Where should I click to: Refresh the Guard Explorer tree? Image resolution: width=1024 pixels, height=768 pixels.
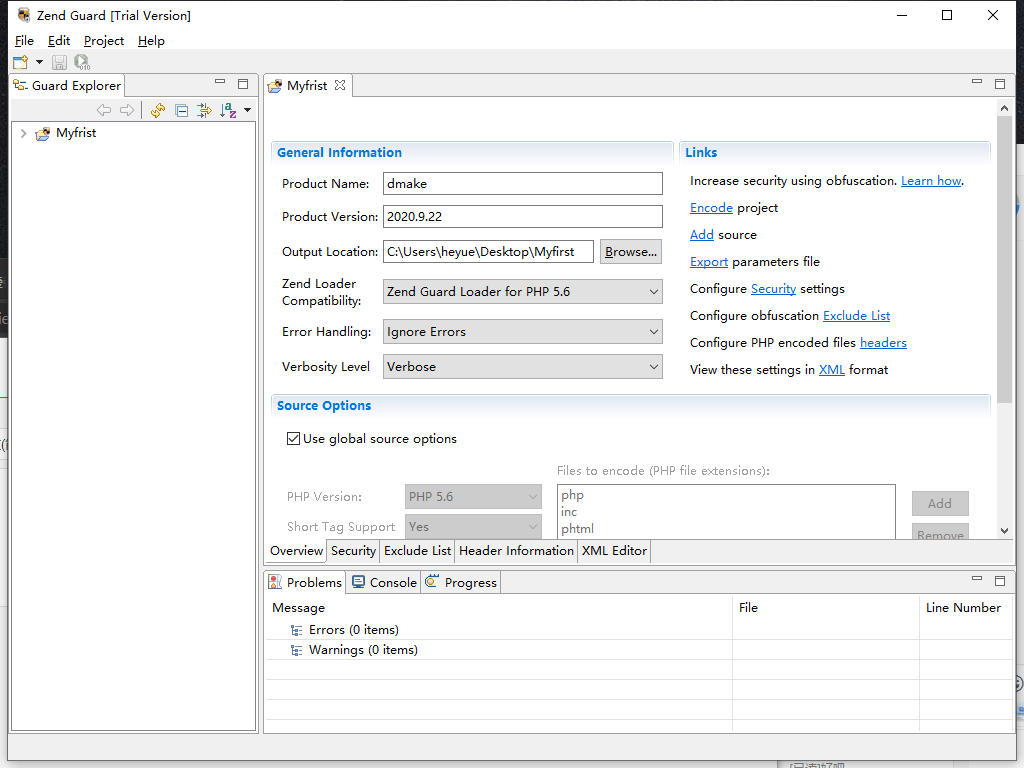tap(157, 110)
